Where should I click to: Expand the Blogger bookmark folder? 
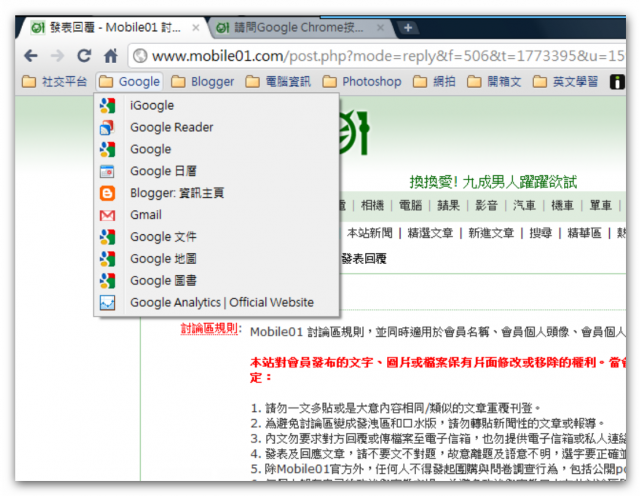[x=202, y=82]
